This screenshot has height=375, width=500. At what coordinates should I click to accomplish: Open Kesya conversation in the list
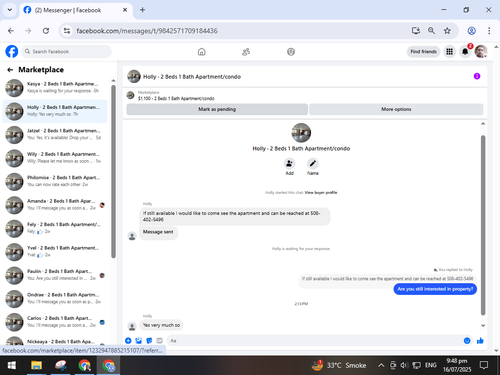(56, 88)
